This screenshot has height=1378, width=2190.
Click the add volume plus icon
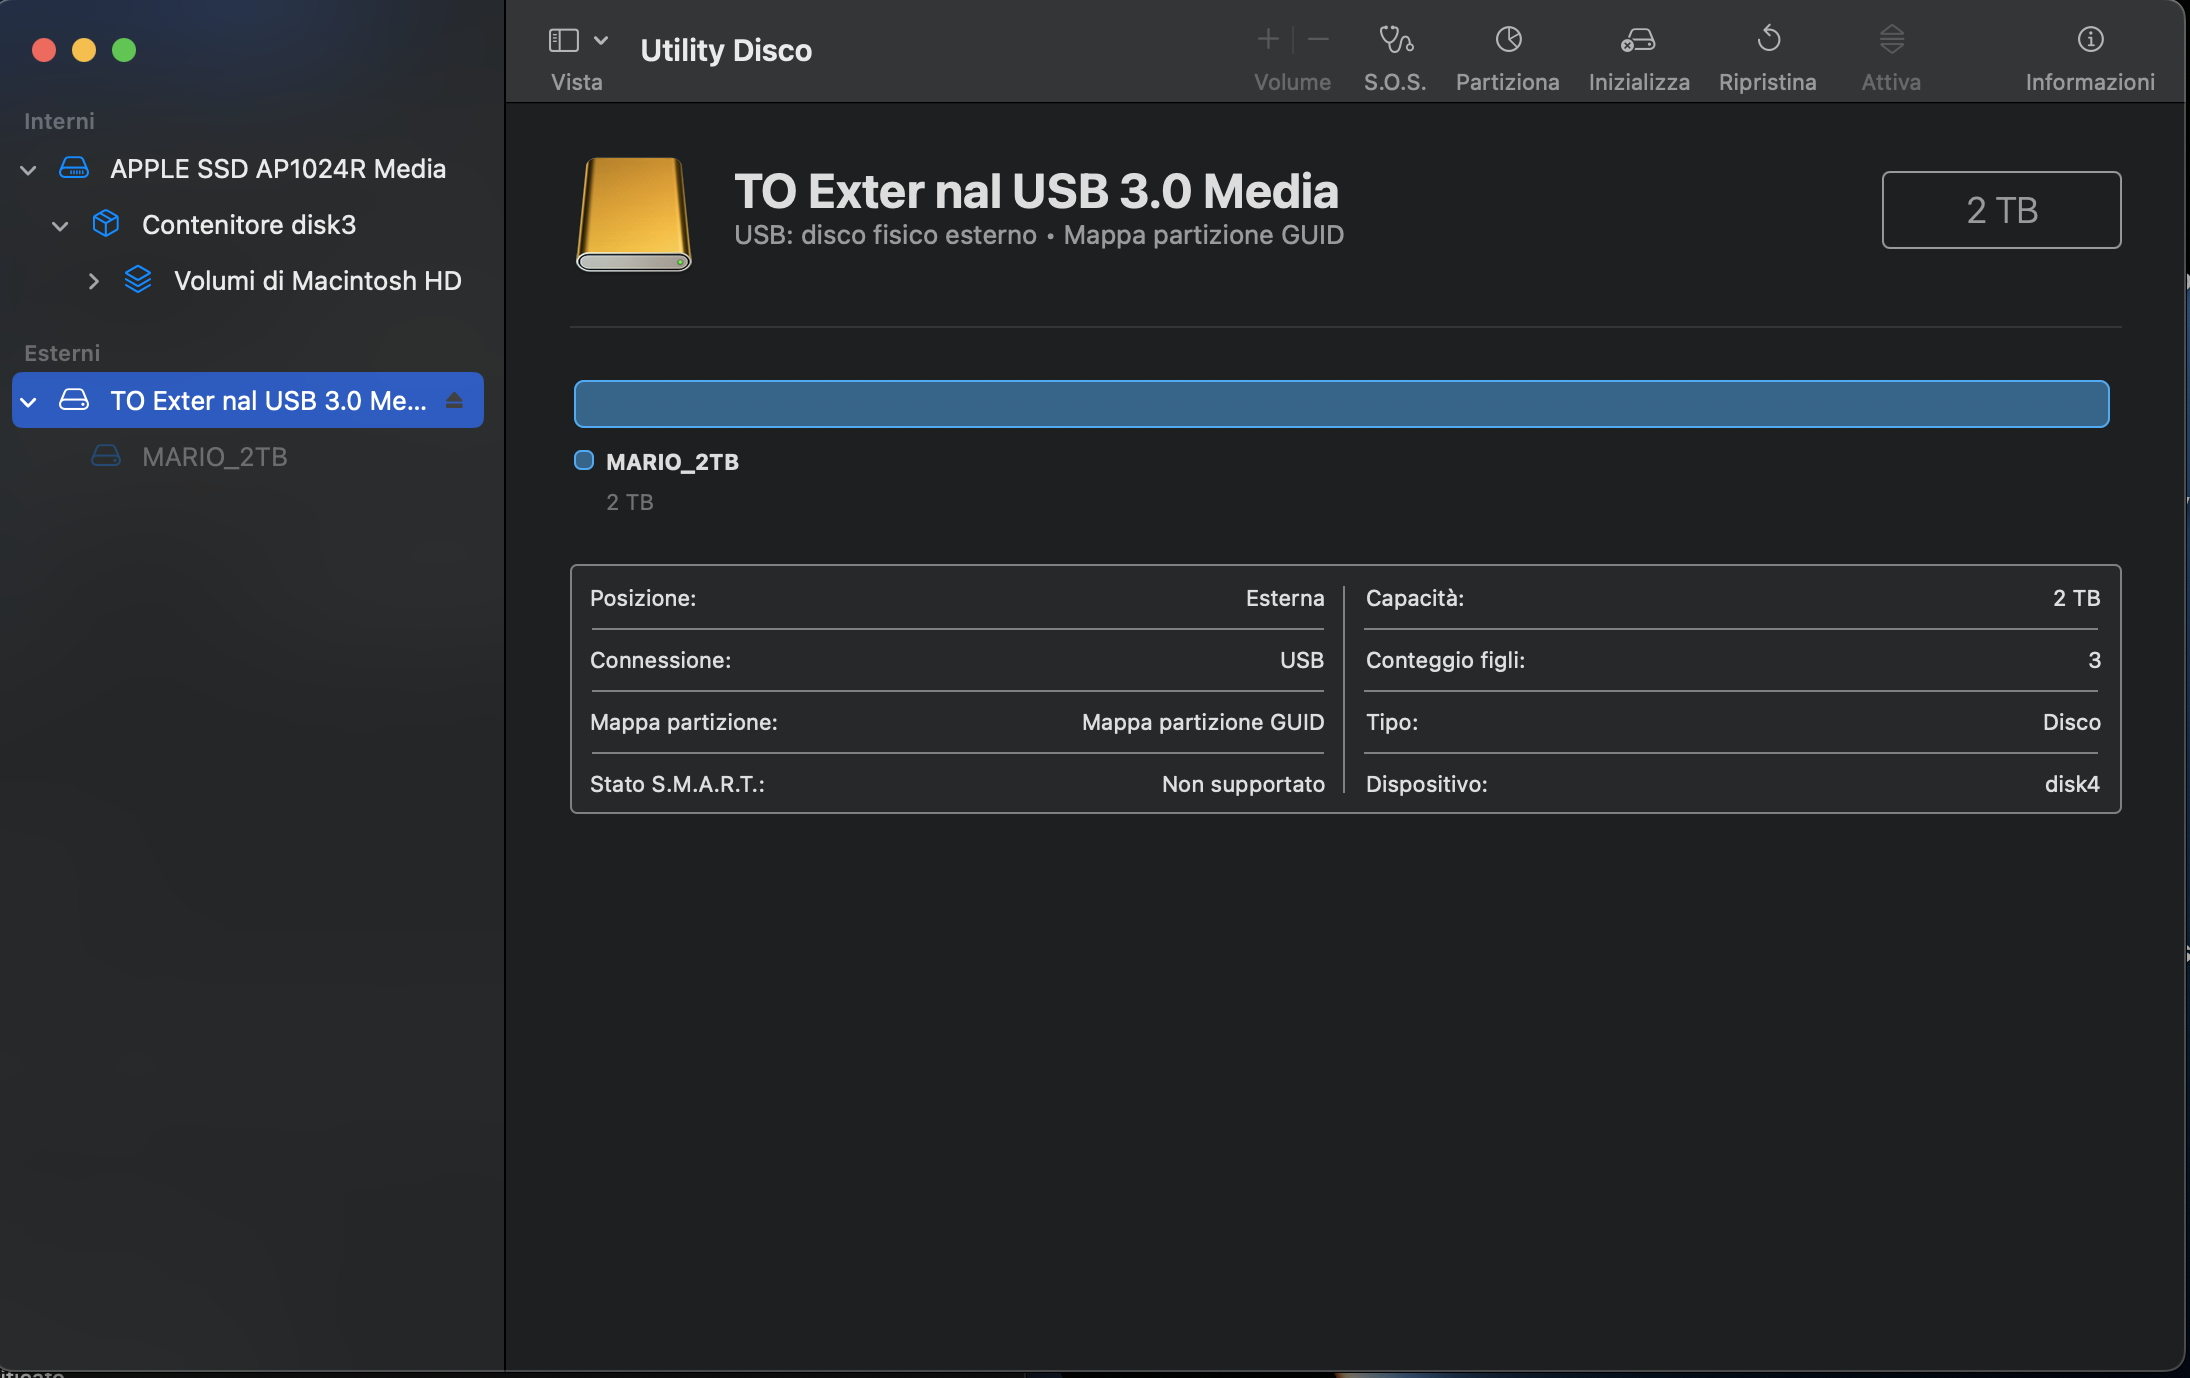click(x=1268, y=40)
